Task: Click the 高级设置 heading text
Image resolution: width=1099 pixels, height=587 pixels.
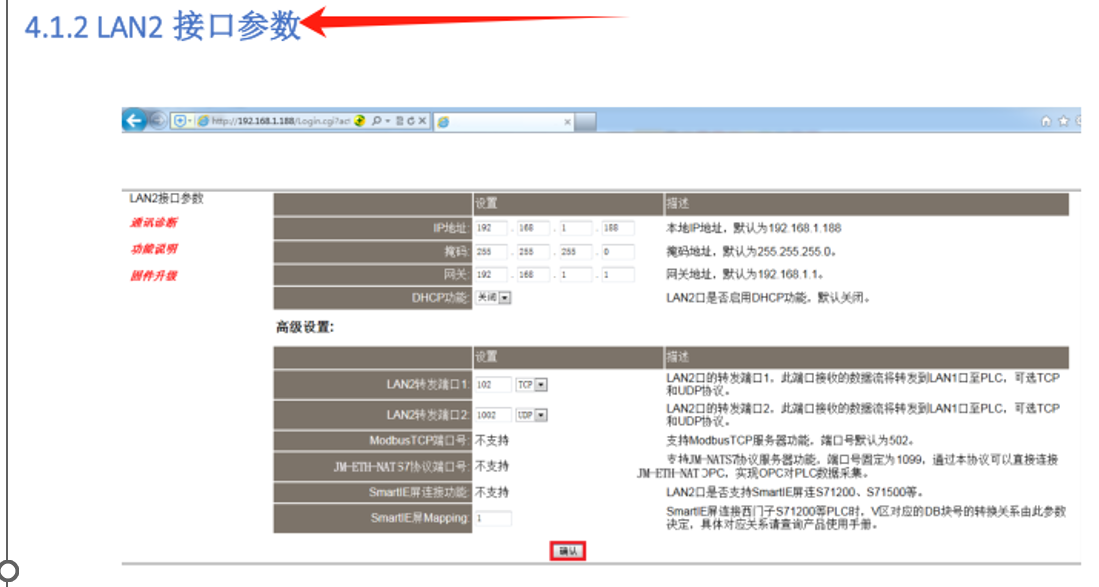Action: click(305, 327)
